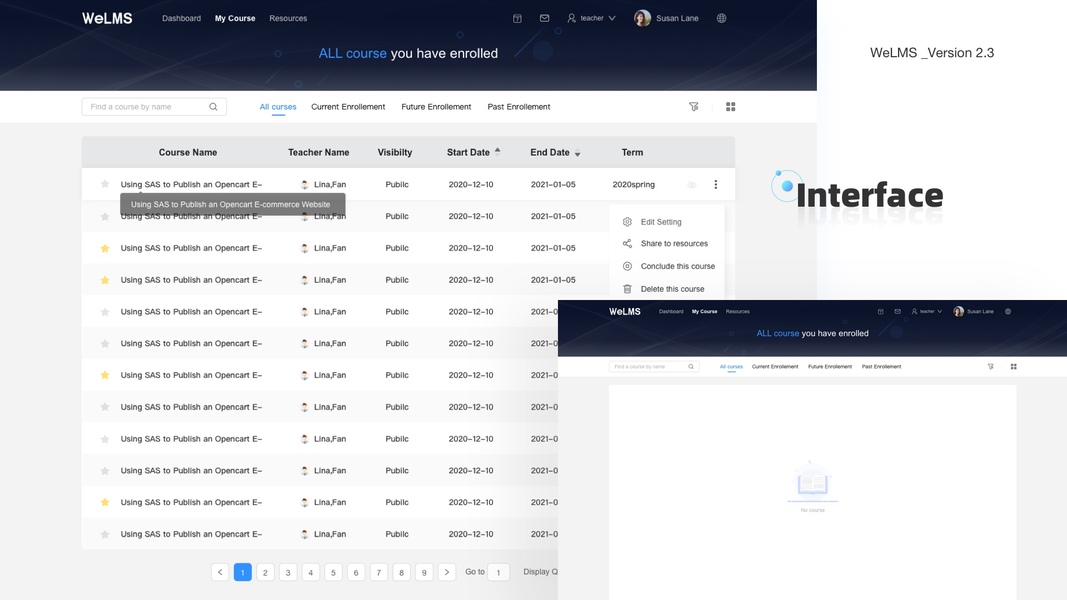Screen dimensions: 1067x600
Task: Sort the table by End Date arrow
Action: (577, 153)
